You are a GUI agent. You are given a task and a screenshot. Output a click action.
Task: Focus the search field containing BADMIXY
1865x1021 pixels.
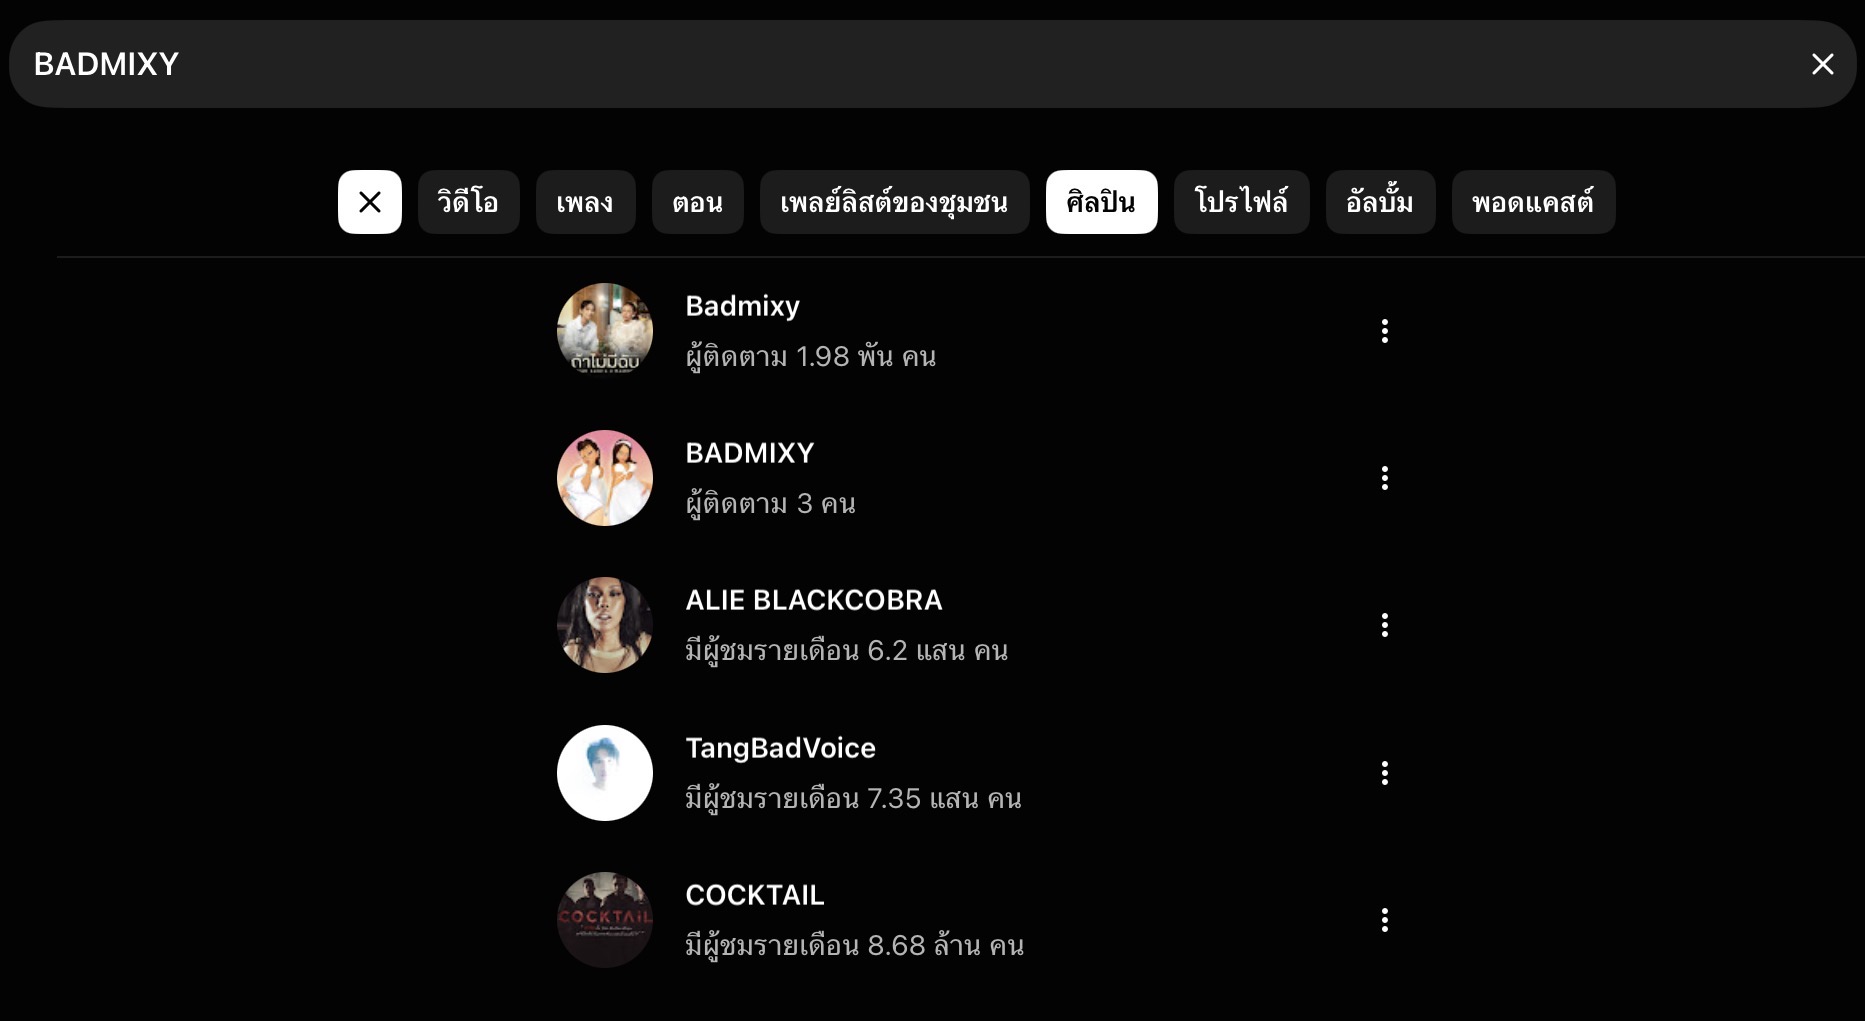[900, 64]
